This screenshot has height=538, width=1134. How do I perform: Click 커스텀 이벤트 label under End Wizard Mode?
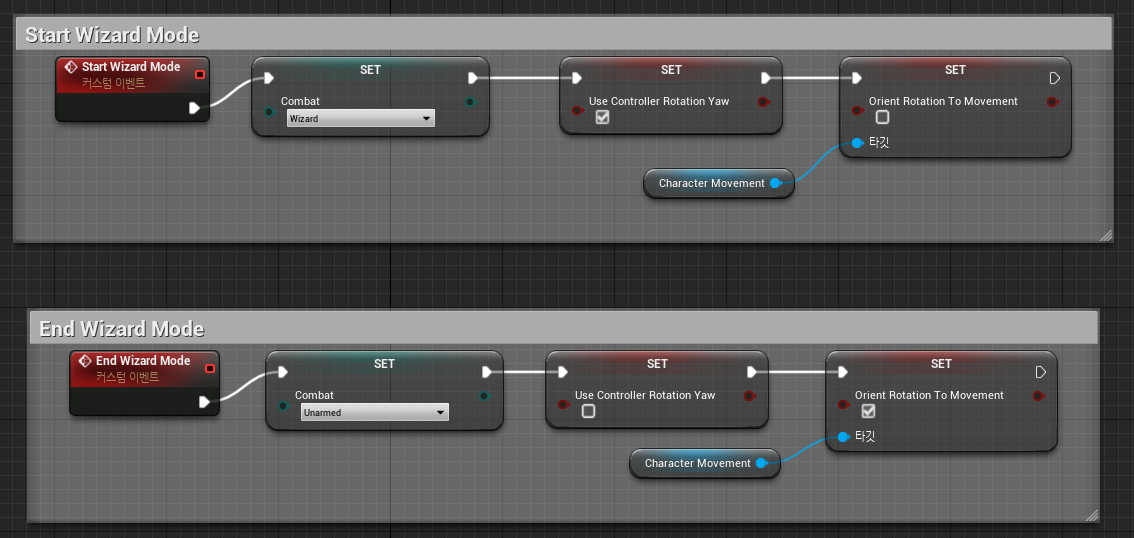click(127, 377)
